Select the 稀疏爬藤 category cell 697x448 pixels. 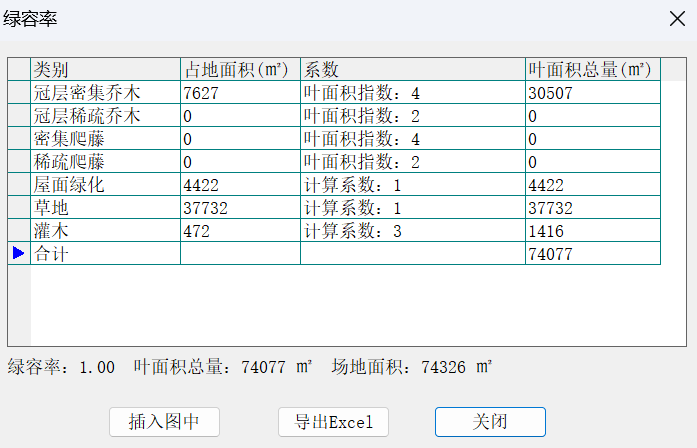(x=105, y=162)
